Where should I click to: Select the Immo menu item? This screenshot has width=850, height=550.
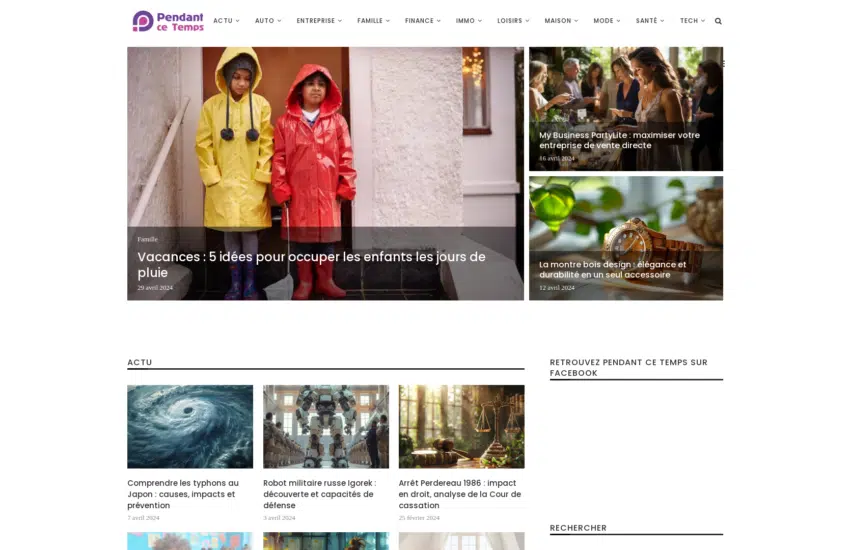[468, 21]
